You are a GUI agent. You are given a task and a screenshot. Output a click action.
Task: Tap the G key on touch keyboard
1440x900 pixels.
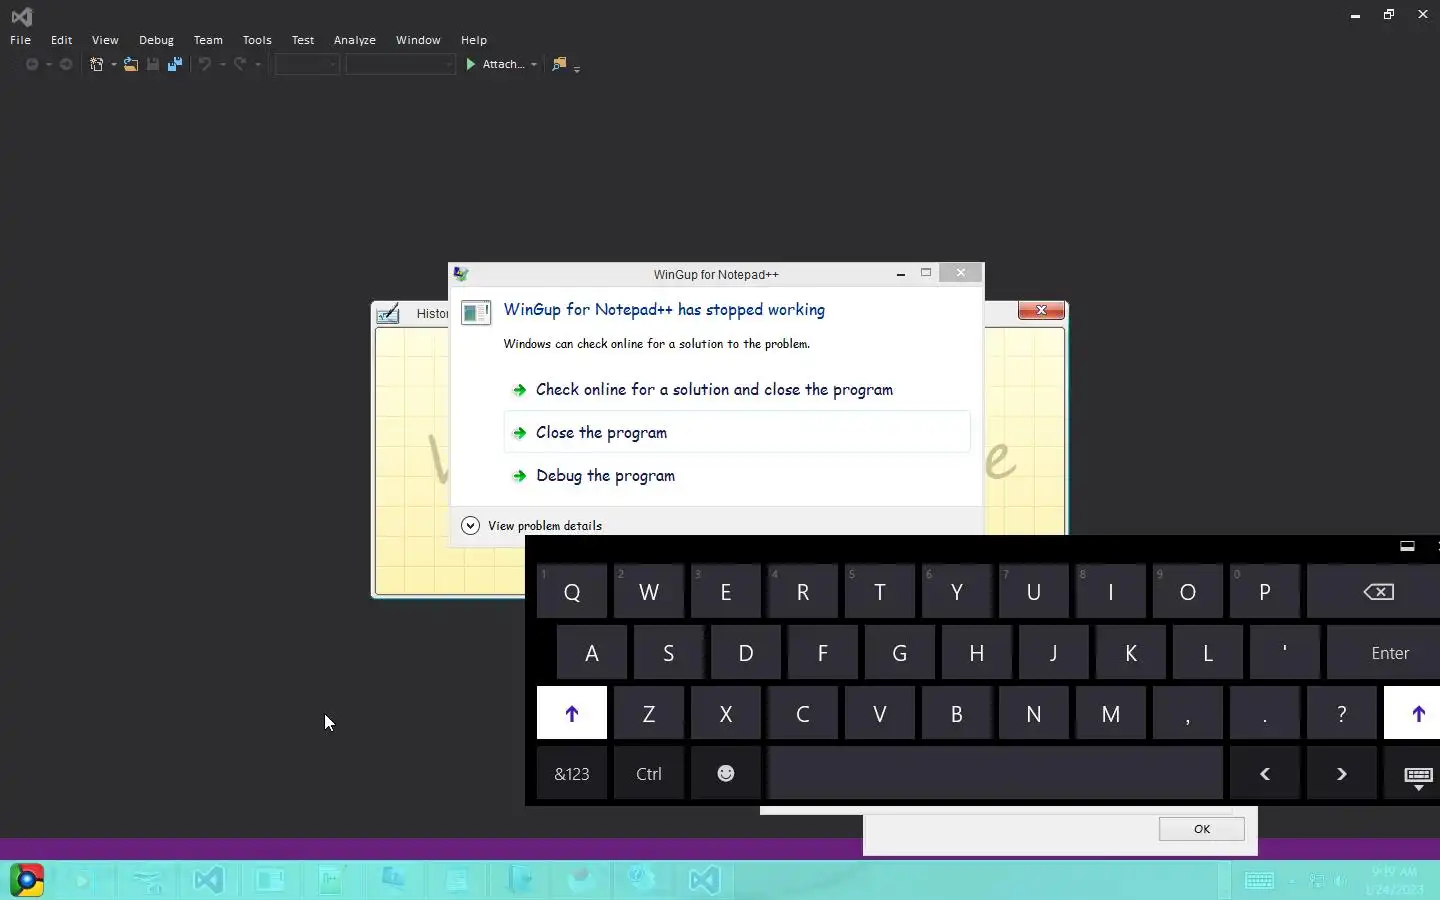tap(900, 653)
